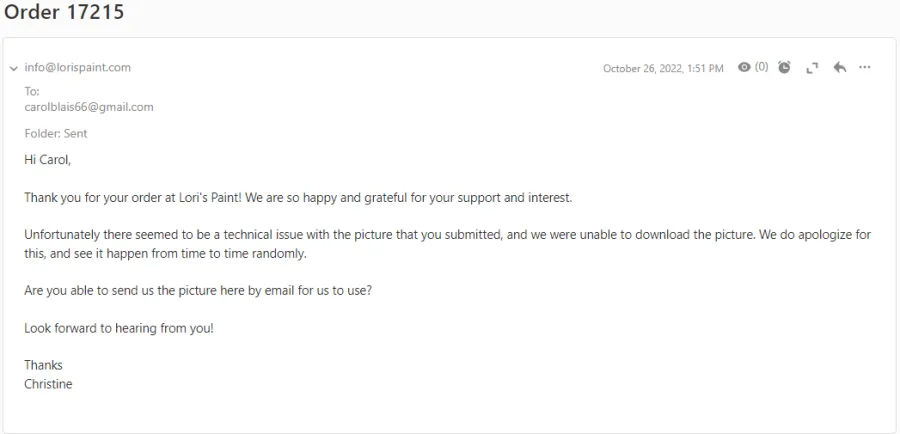Click recipient carolblais66@gmail.com
The image size is (900, 434).
pyautogui.click(x=89, y=107)
